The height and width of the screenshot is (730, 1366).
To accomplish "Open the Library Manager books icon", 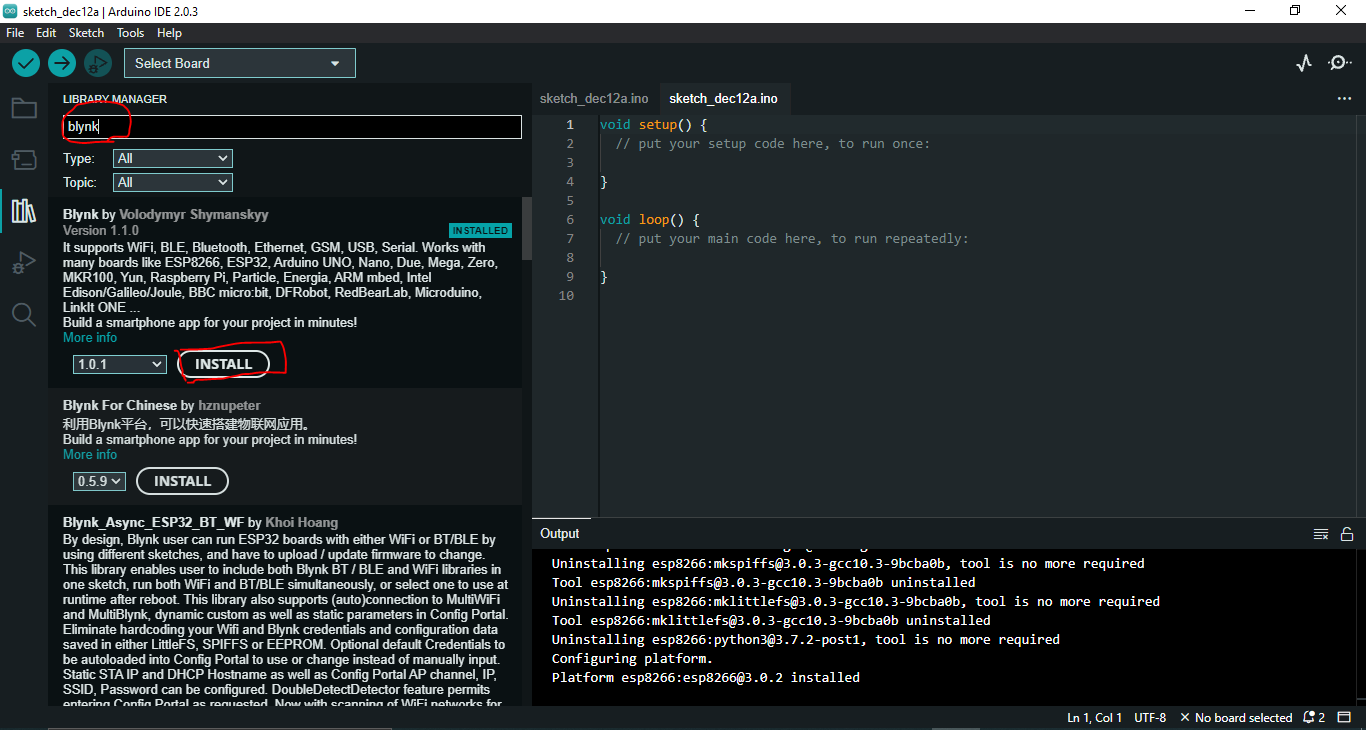I will click(x=24, y=211).
